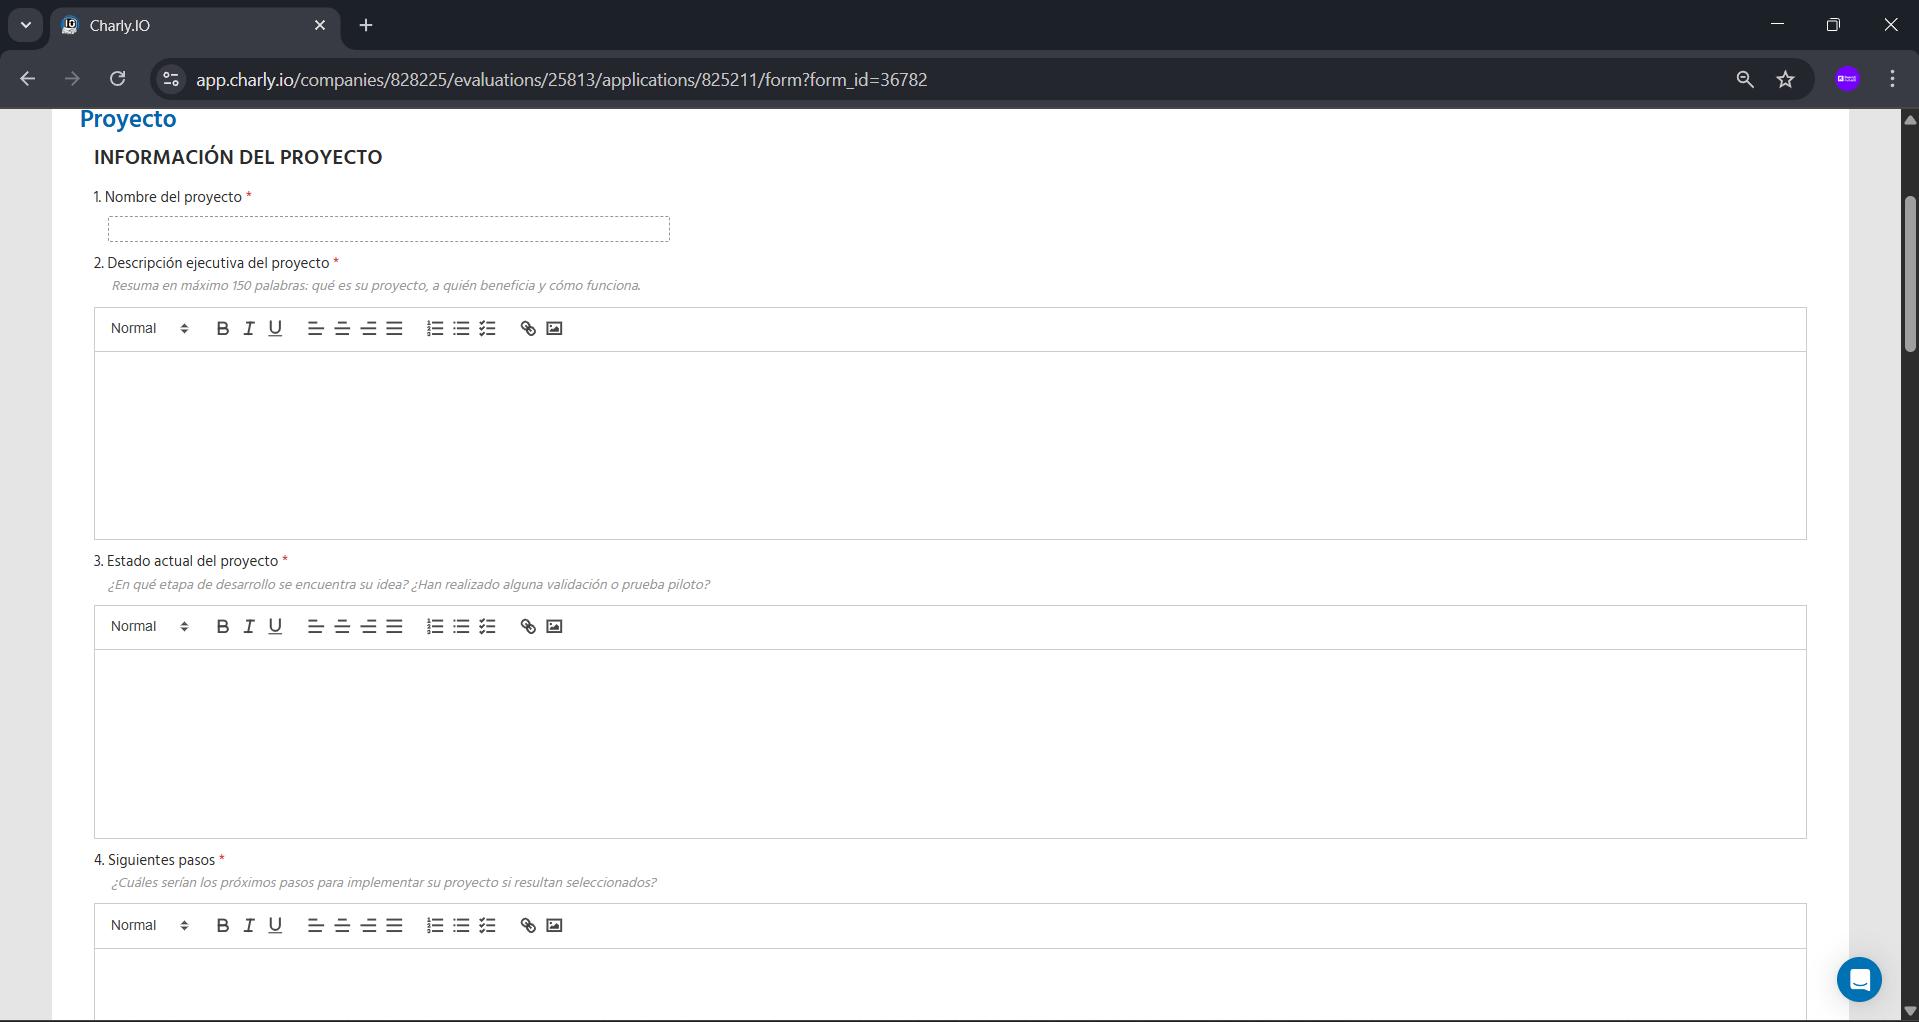The height and width of the screenshot is (1022, 1919).
Task: Insert image in Siguientes pasos editor
Action: click(554, 925)
